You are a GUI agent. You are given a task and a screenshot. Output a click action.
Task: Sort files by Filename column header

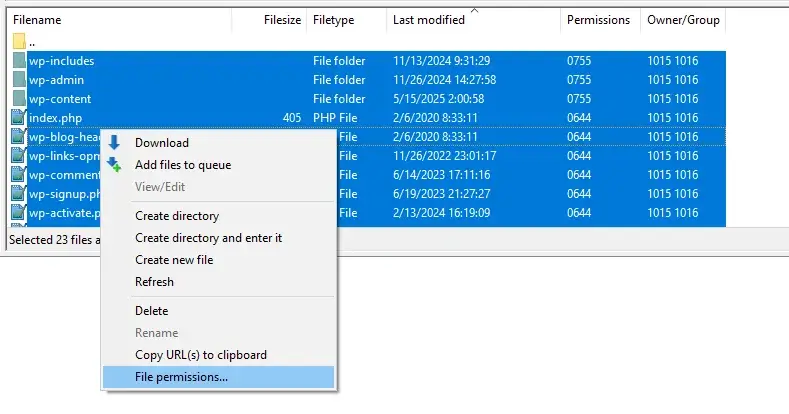(x=37, y=20)
